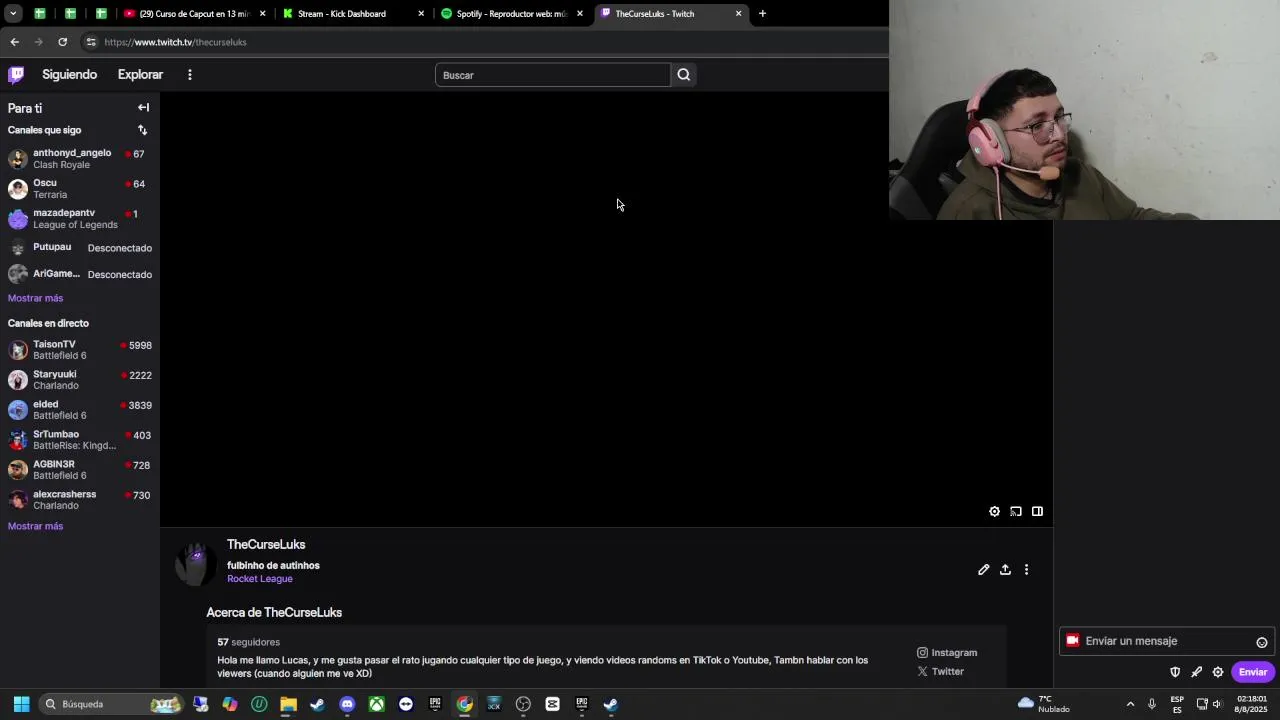Open the chat settings gear
Screen dimensions: 1280x720
1218,672
